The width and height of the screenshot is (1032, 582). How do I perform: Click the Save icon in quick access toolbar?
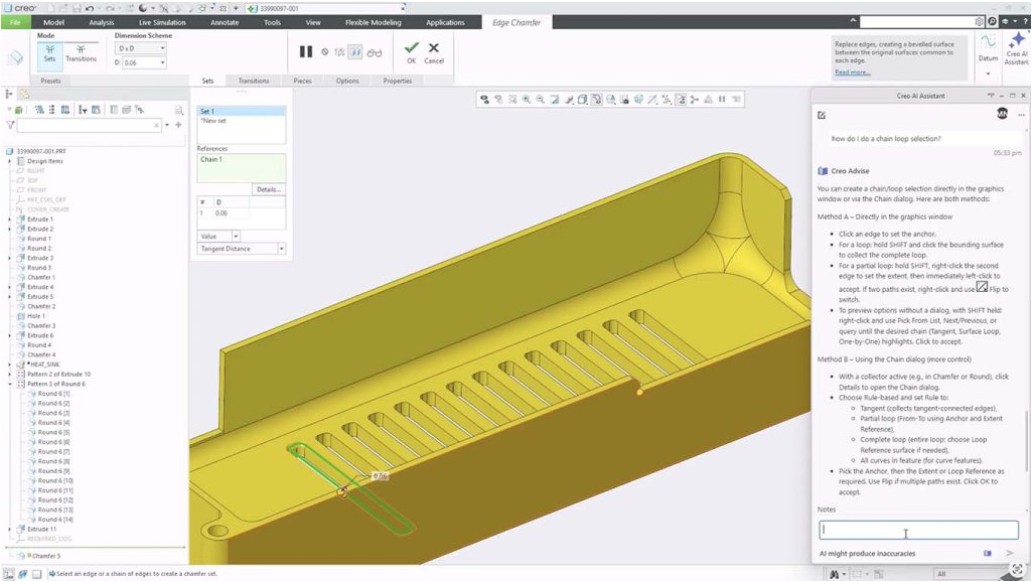click(x=76, y=9)
